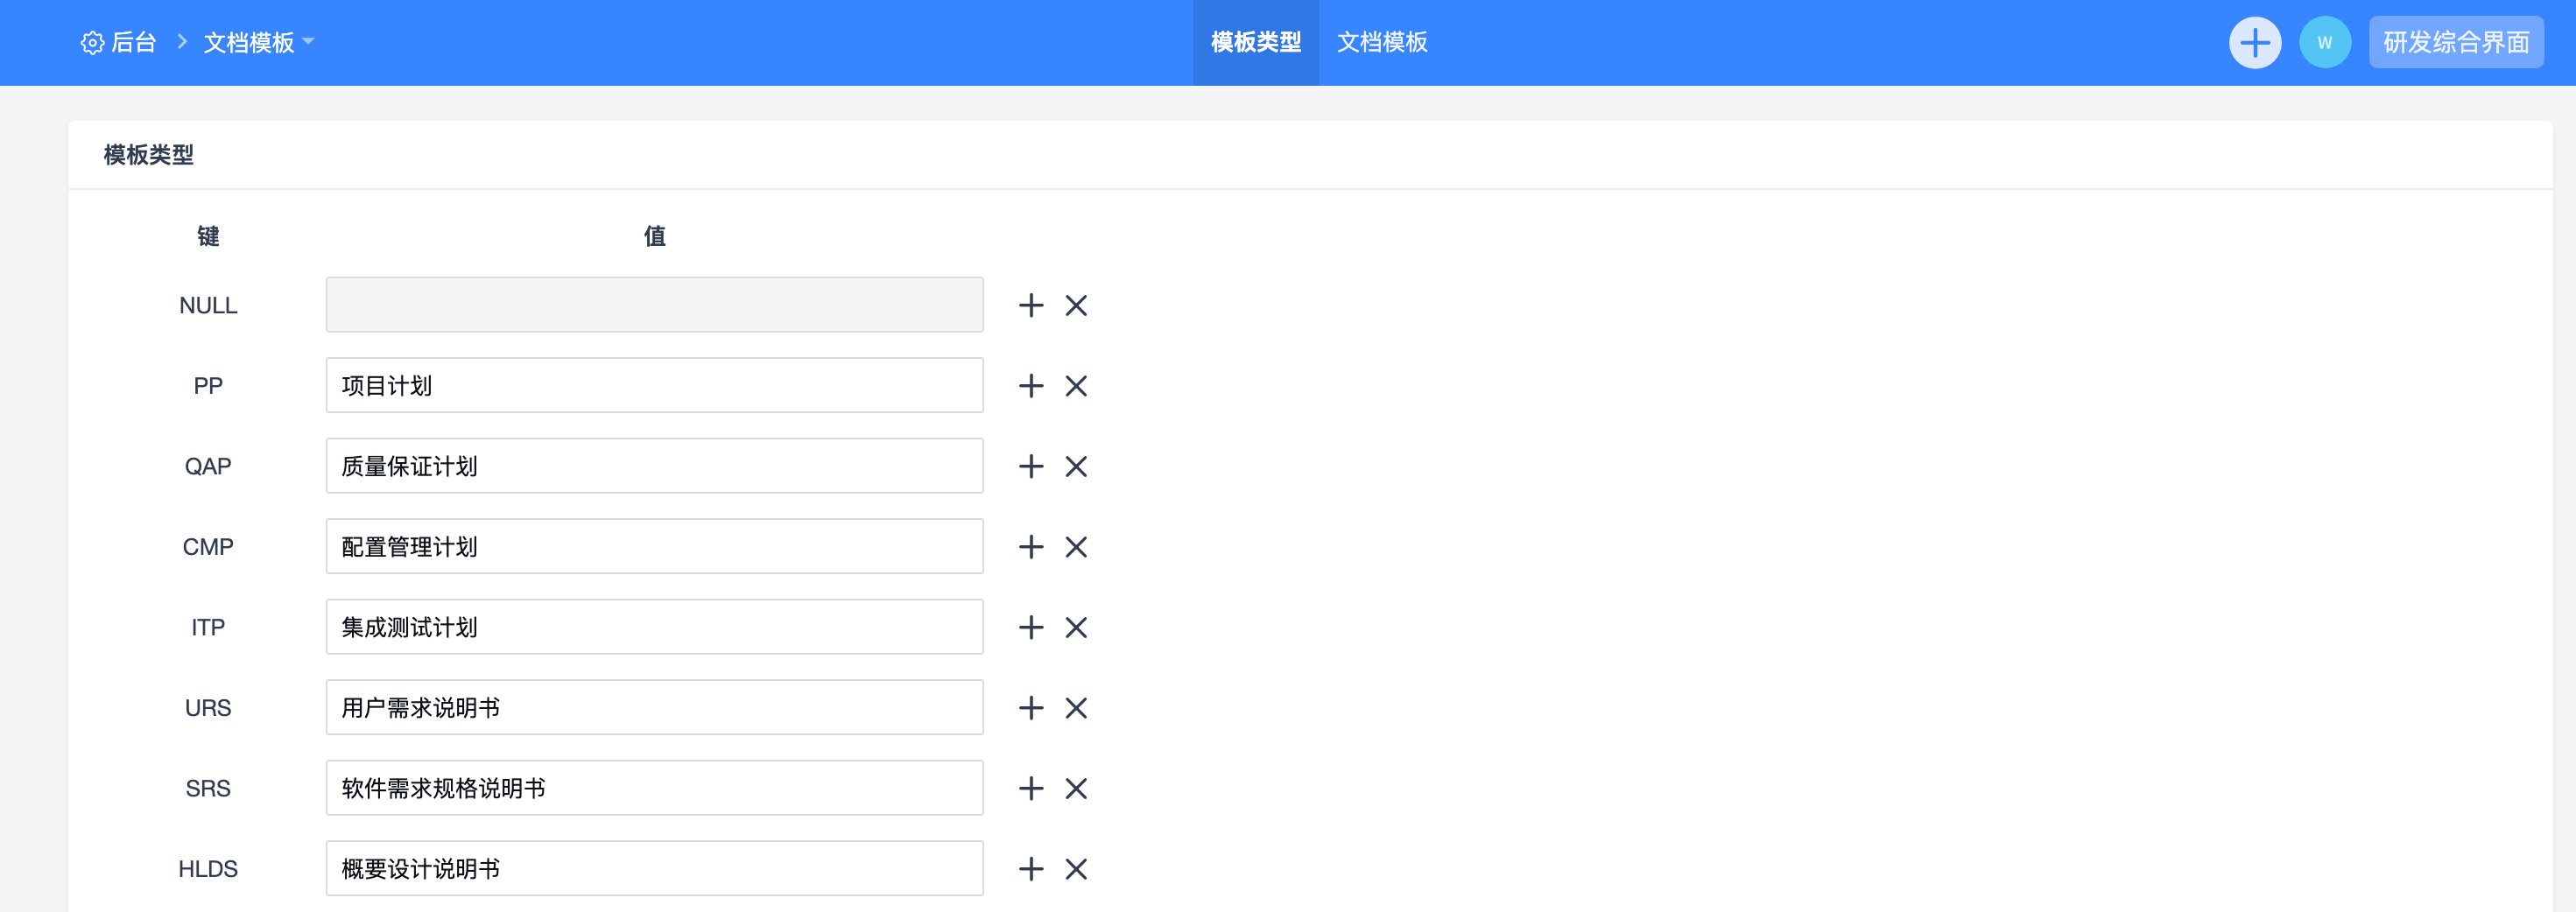The width and height of the screenshot is (2576, 912).
Task: Click the add row icon for NULL
Action: [x=1031, y=305]
